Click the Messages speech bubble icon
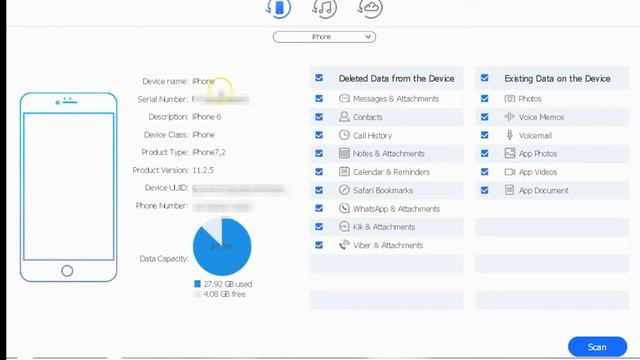Image resolution: width=640 pixels, height=360 pixels. (344, 98)
